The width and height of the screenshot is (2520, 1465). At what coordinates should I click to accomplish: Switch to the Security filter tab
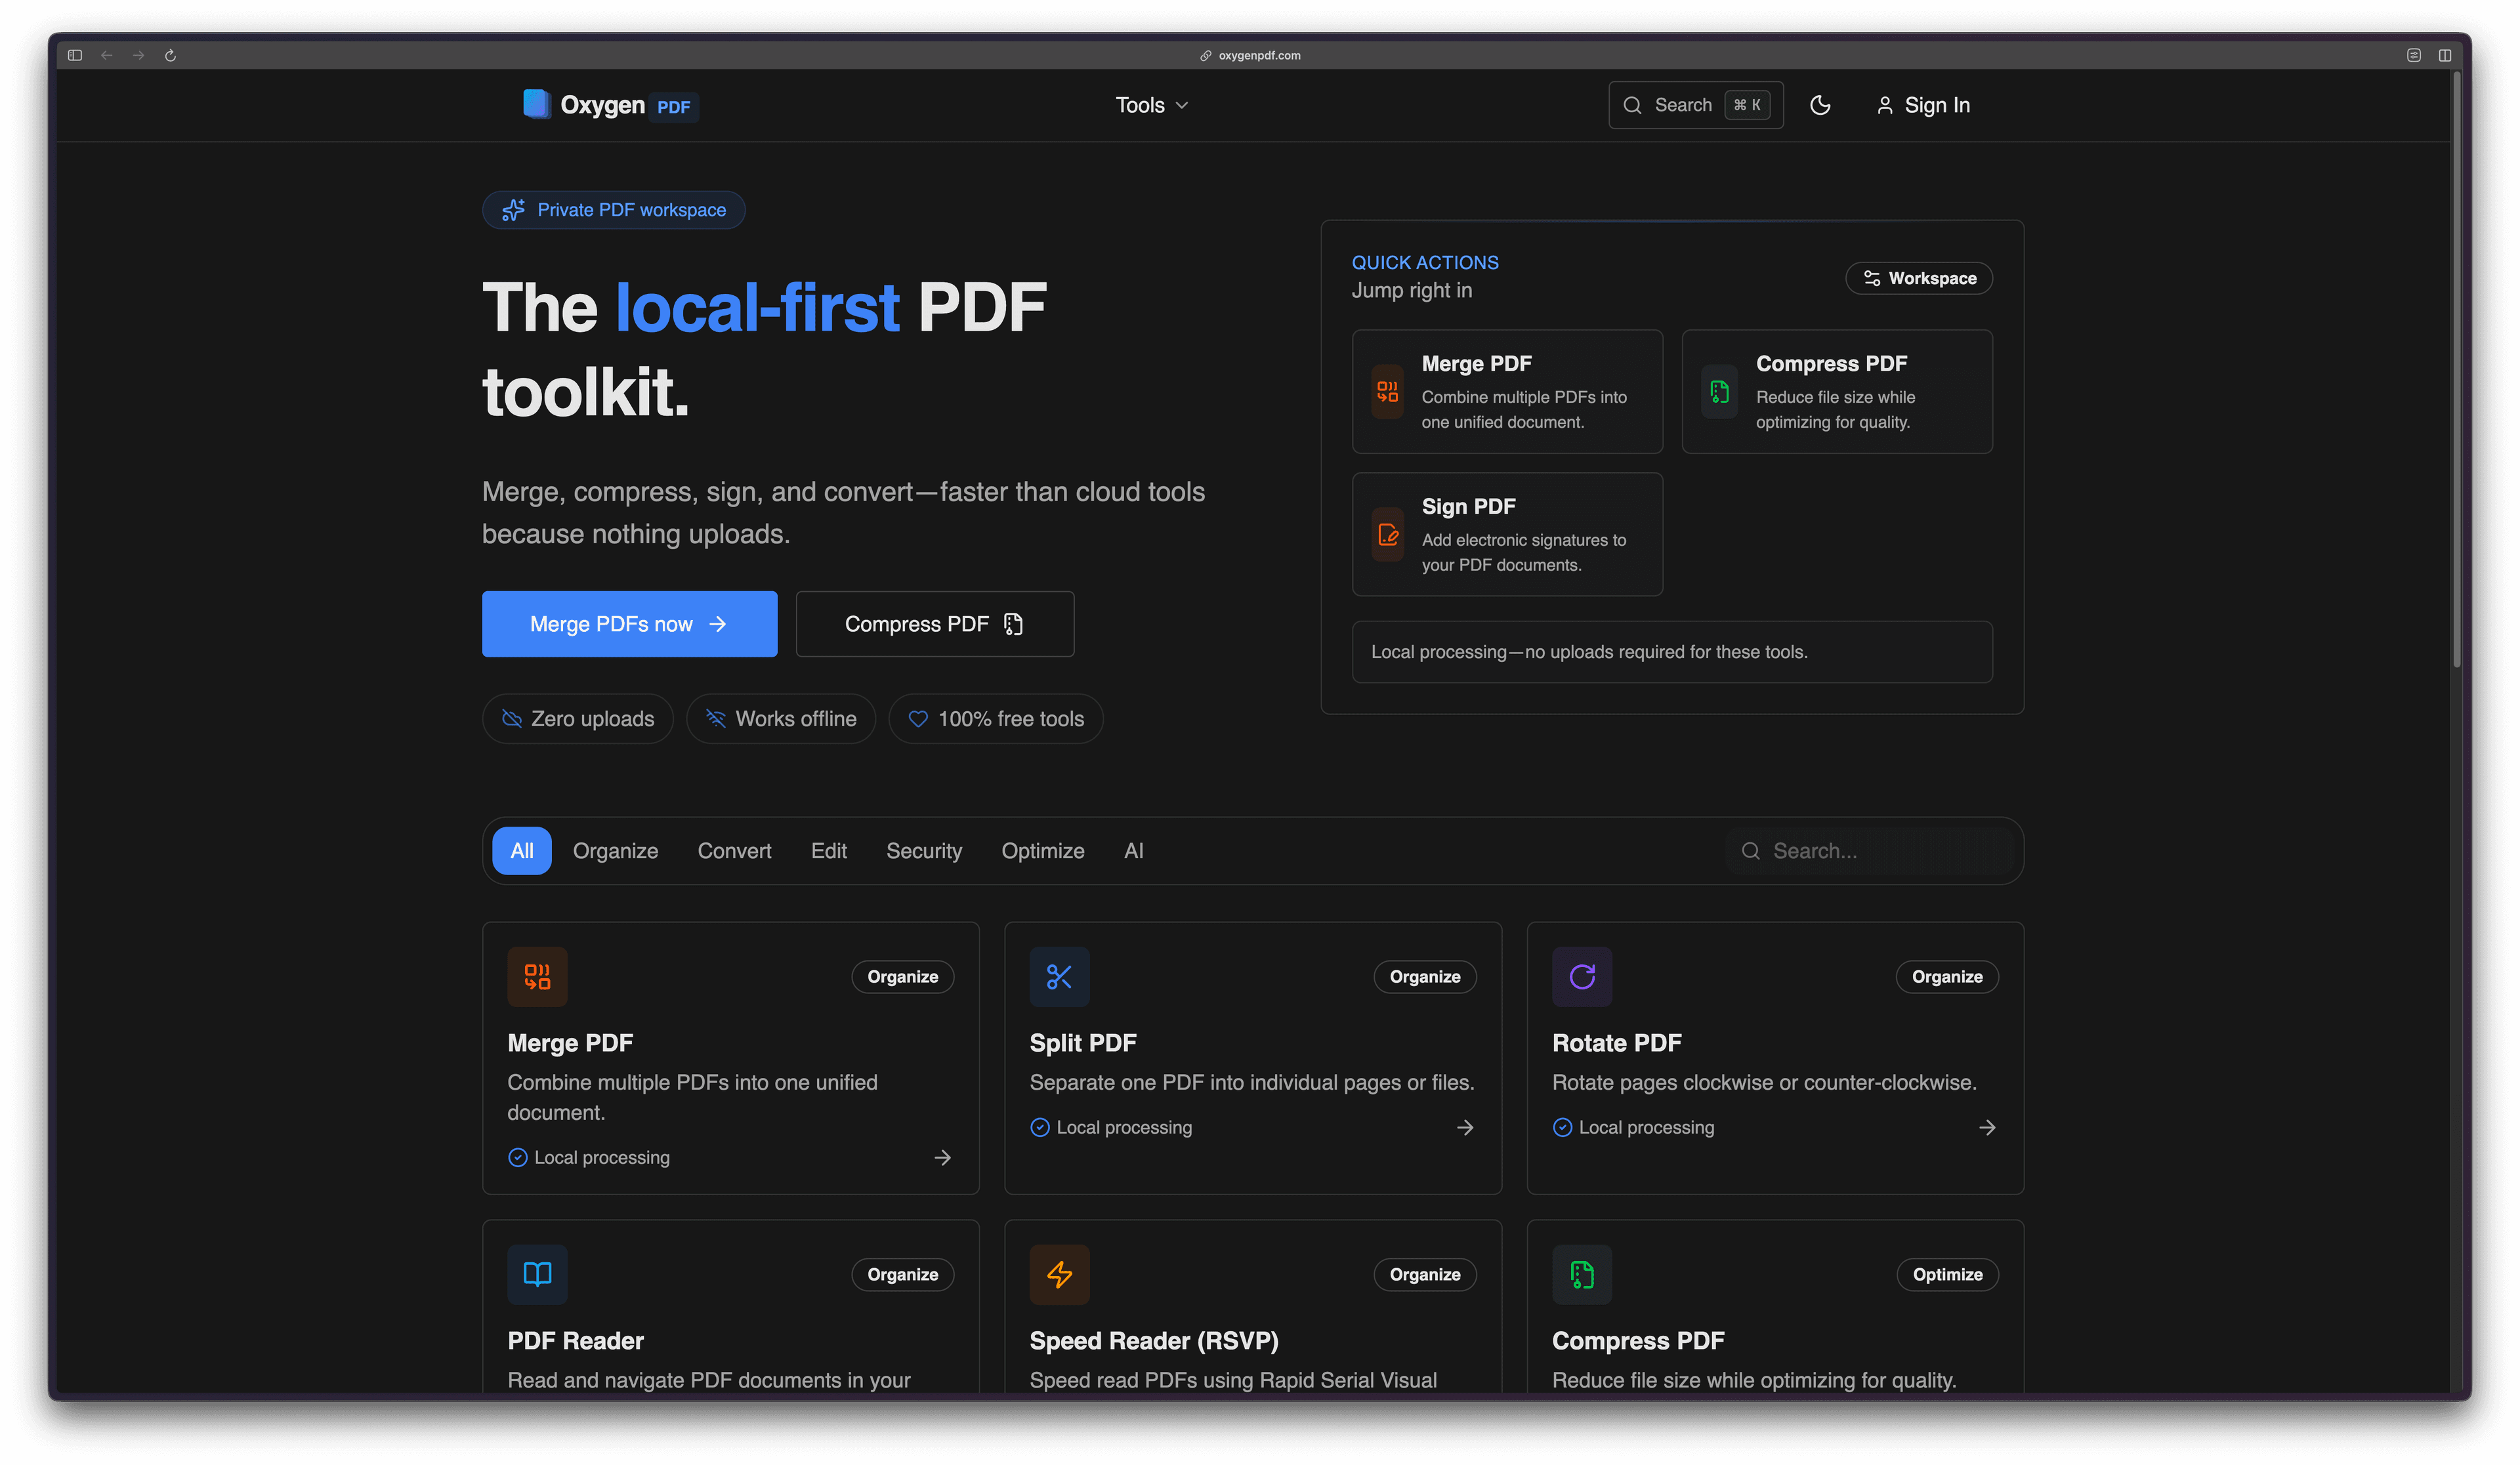pyautogui.click(x=923, y=851)
